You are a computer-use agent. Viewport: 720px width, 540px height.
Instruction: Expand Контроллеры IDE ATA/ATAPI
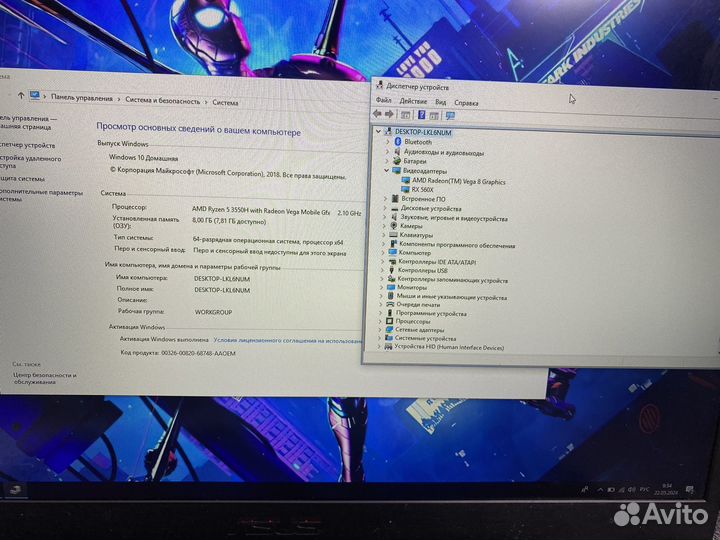[x=383, y=261]
